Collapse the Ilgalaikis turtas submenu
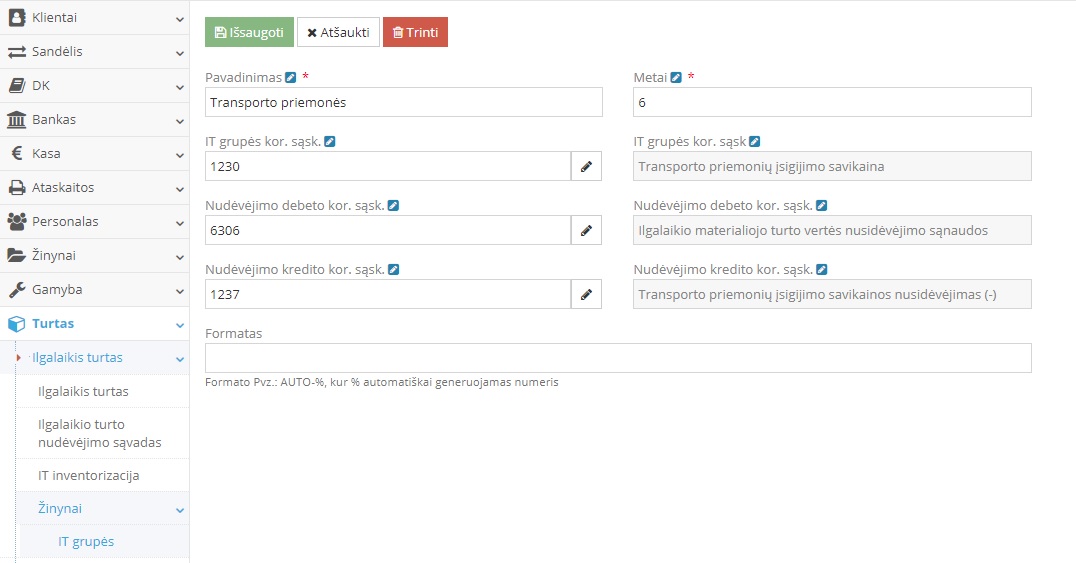This screenshot has width=1076, height=563. [x=179, y=358]
